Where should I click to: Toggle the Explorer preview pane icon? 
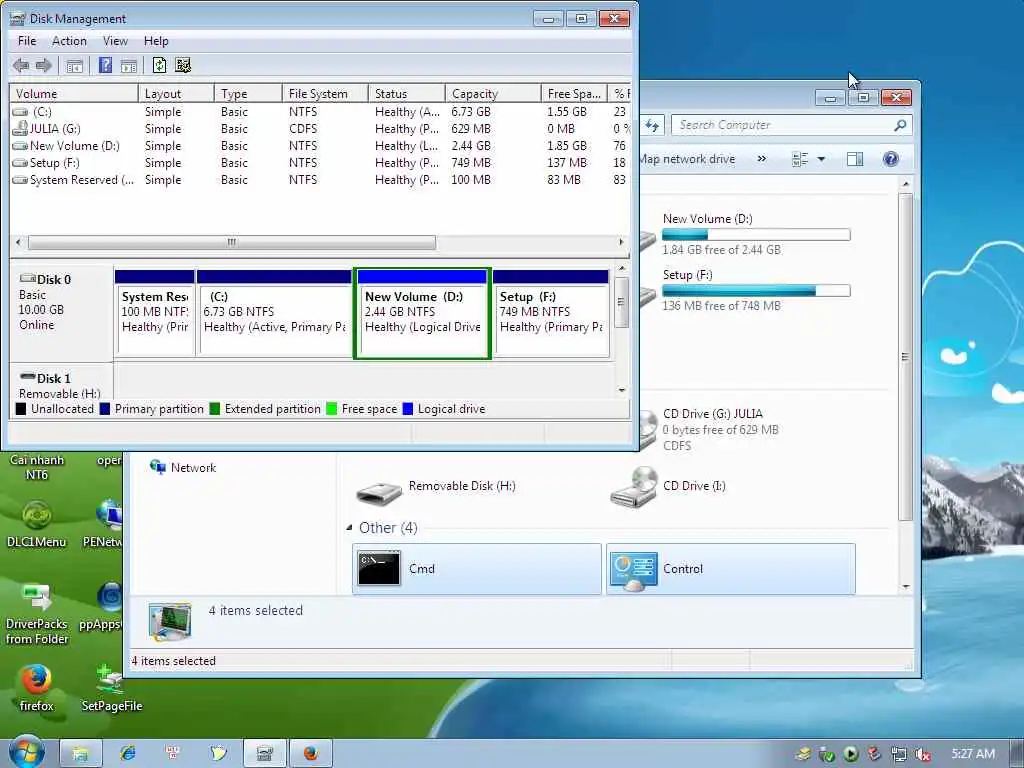855,159
